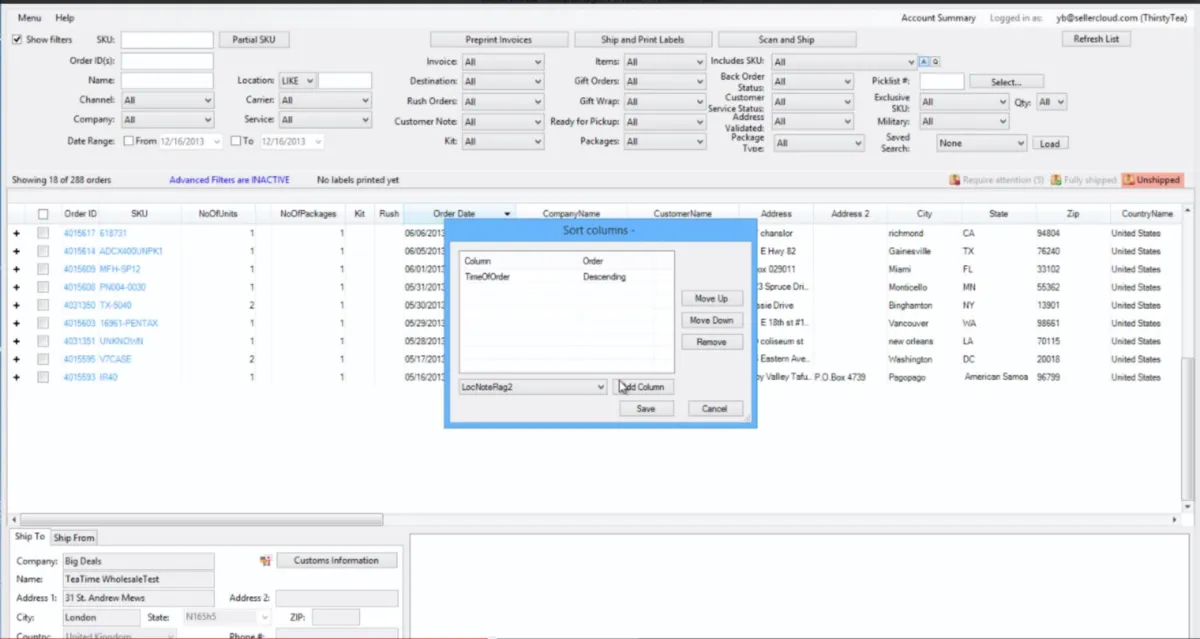Check the box for order 4015617
Viewport: 1200px width, 639px height.
tap(43, 233)
